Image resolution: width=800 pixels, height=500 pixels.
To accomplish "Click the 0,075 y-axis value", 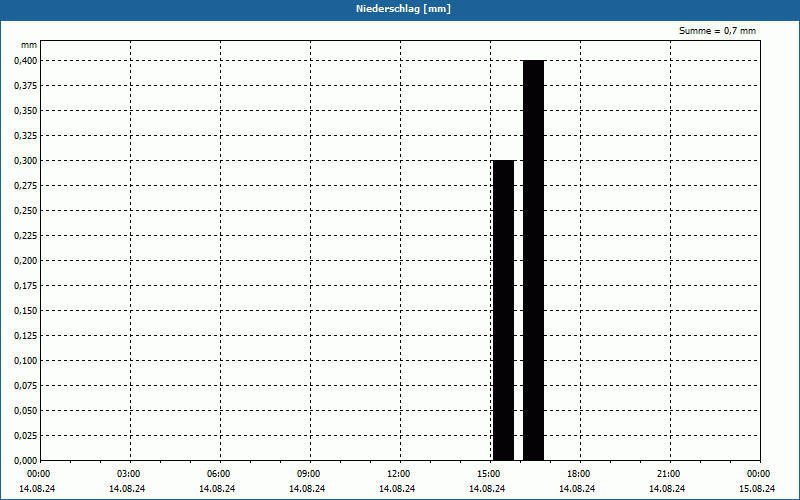I will 26,385.
